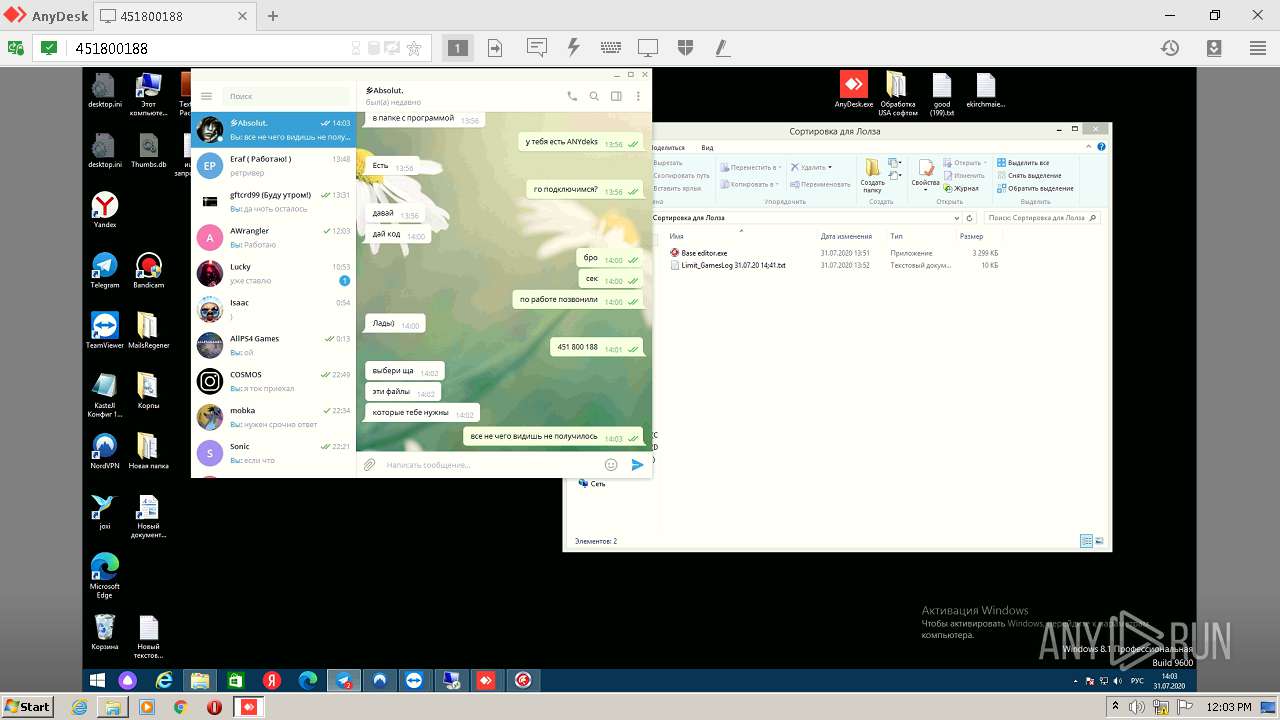Switch to the 451800188 session tab

point(174,16)
